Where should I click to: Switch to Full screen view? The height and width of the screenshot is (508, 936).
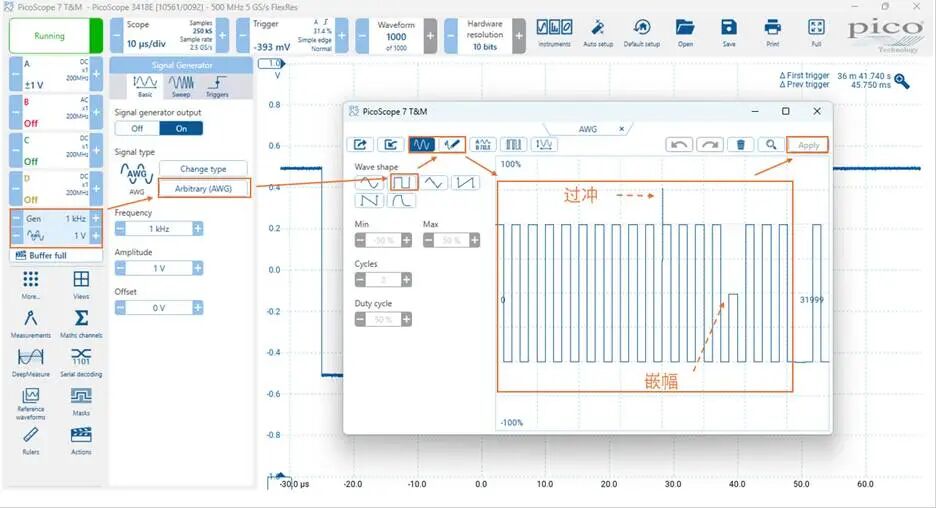click(816, 33)
